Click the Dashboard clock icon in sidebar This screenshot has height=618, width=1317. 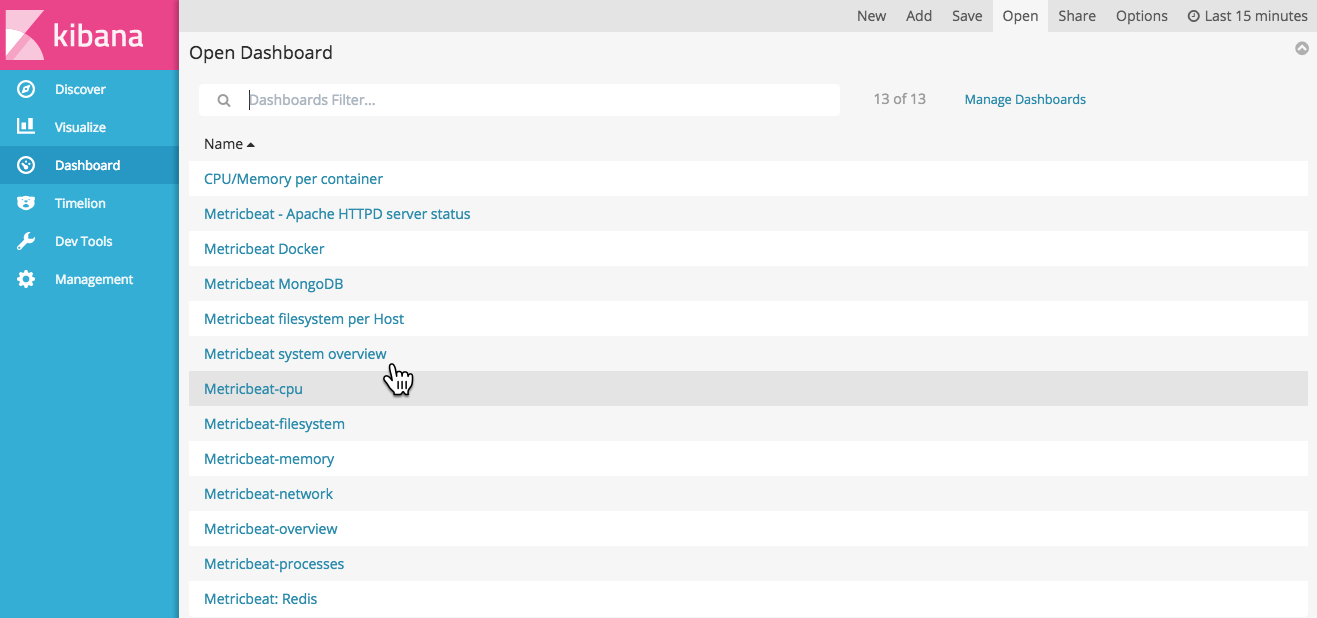[25, 165]
